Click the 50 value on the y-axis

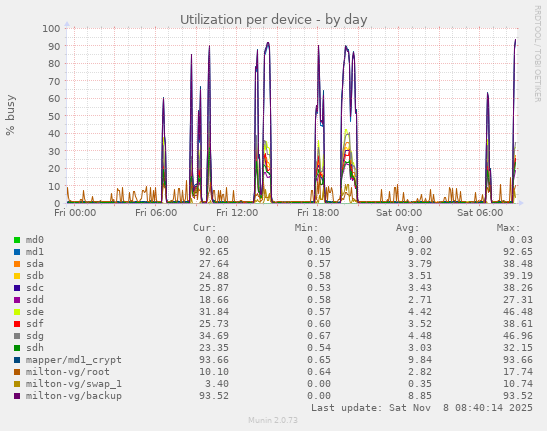click(54, 116)
